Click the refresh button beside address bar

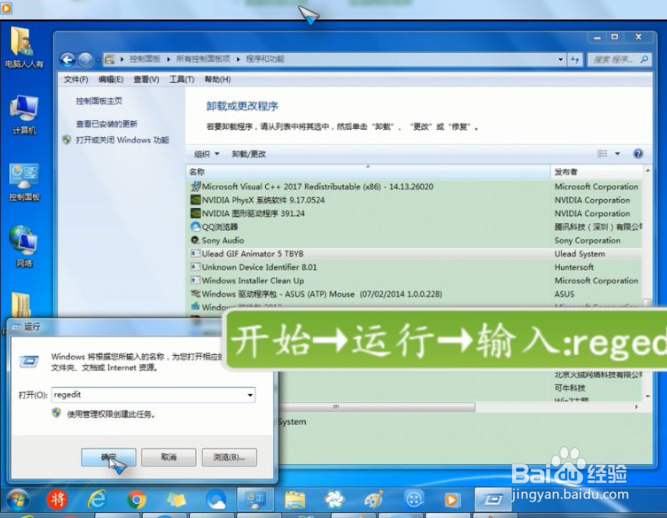[575, 60]
